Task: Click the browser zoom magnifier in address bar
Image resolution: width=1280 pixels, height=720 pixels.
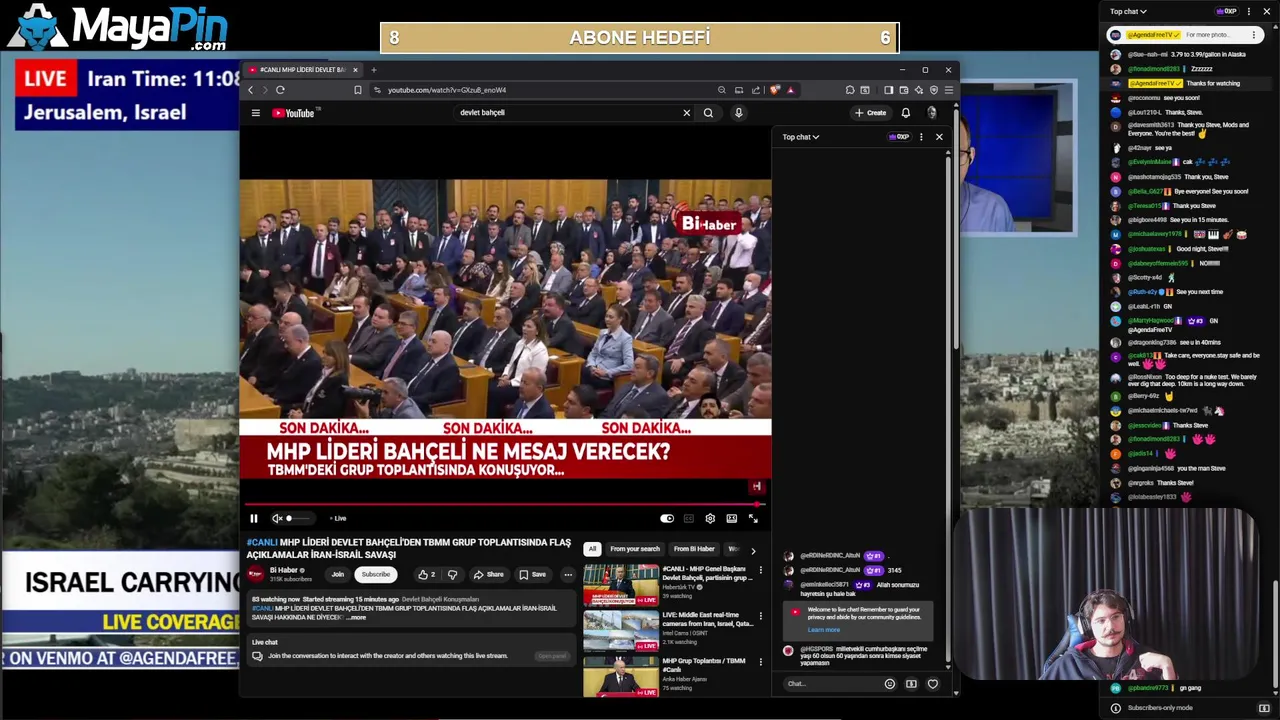Action: coord(721,90)
